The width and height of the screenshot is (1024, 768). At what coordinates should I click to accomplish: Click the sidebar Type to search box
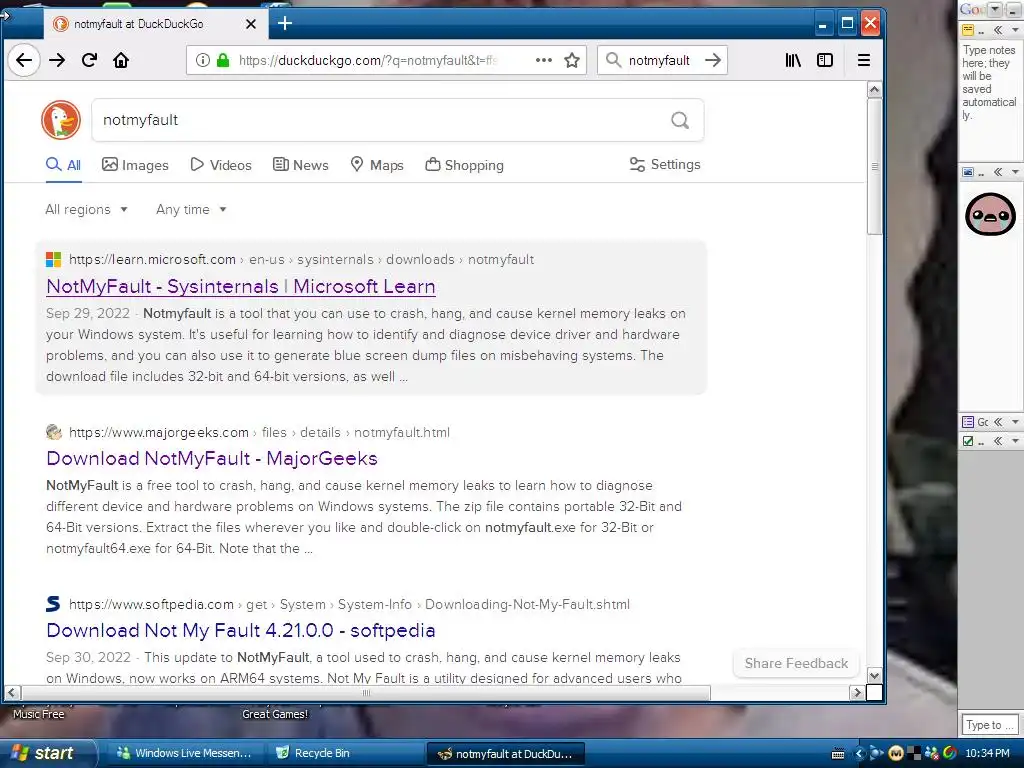tap(989, 724)
